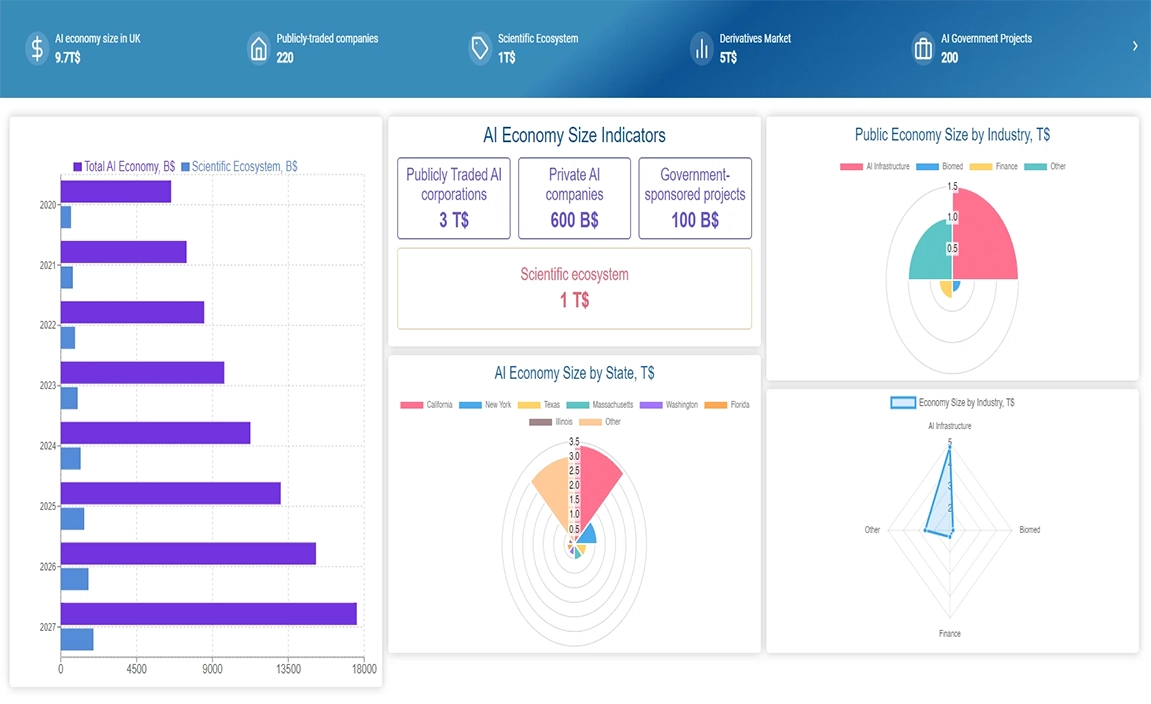Click the dollar sign icon for AI economy size
Viewport: 1151px width, 704px height.
(x=37, y=48)
